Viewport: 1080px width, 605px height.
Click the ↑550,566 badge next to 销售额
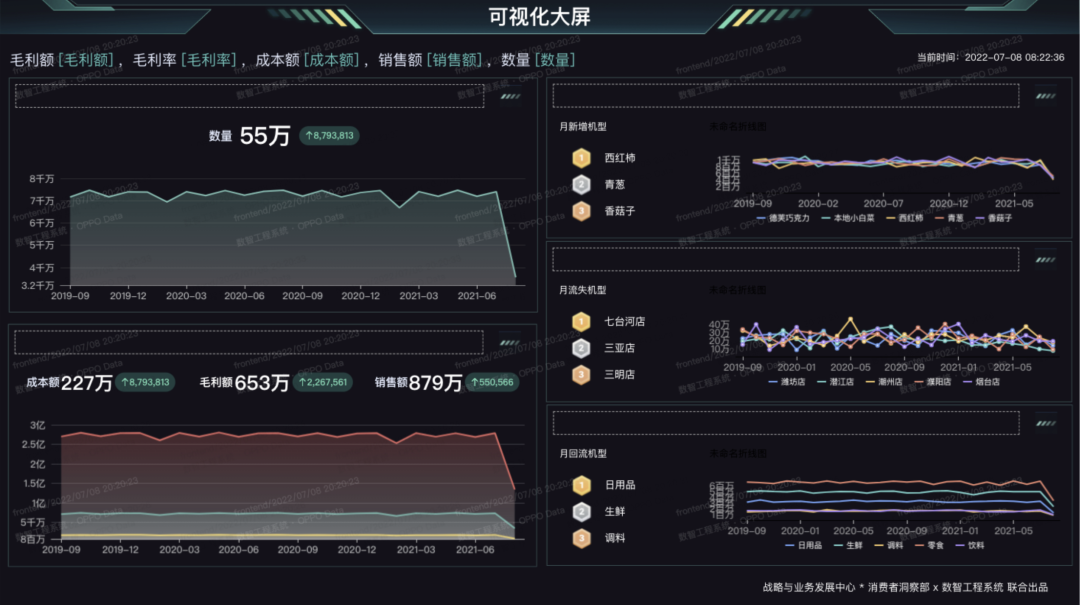pos(492,382)
